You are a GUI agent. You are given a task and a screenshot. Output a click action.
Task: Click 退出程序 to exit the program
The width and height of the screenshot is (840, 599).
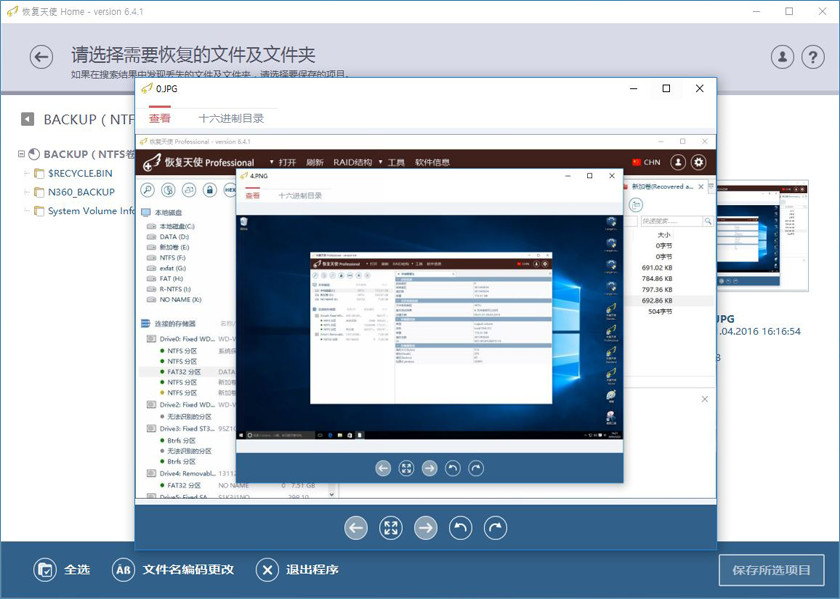297,570
